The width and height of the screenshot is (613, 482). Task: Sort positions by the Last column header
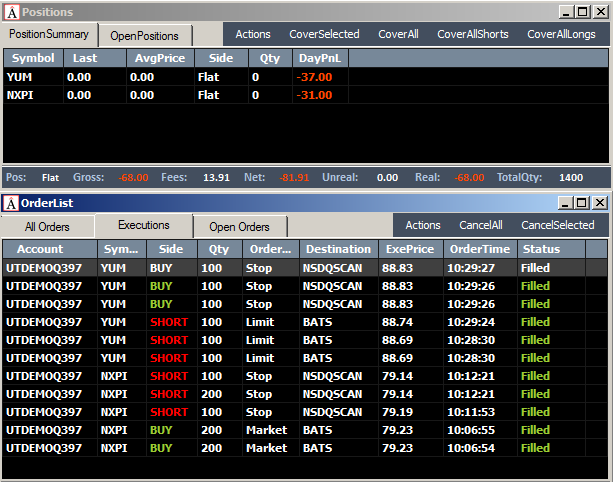pyautogui.click(x=95, y=58)
